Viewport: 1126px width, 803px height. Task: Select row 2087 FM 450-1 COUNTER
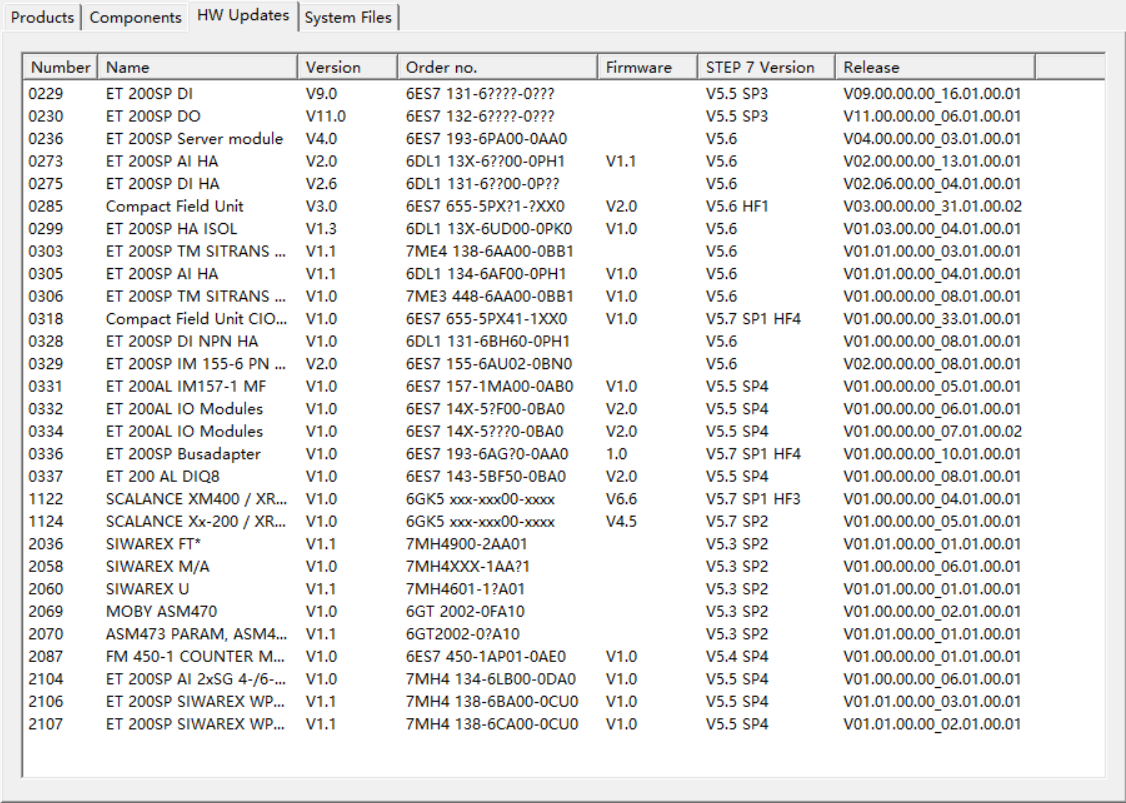(x=196, y=656)
